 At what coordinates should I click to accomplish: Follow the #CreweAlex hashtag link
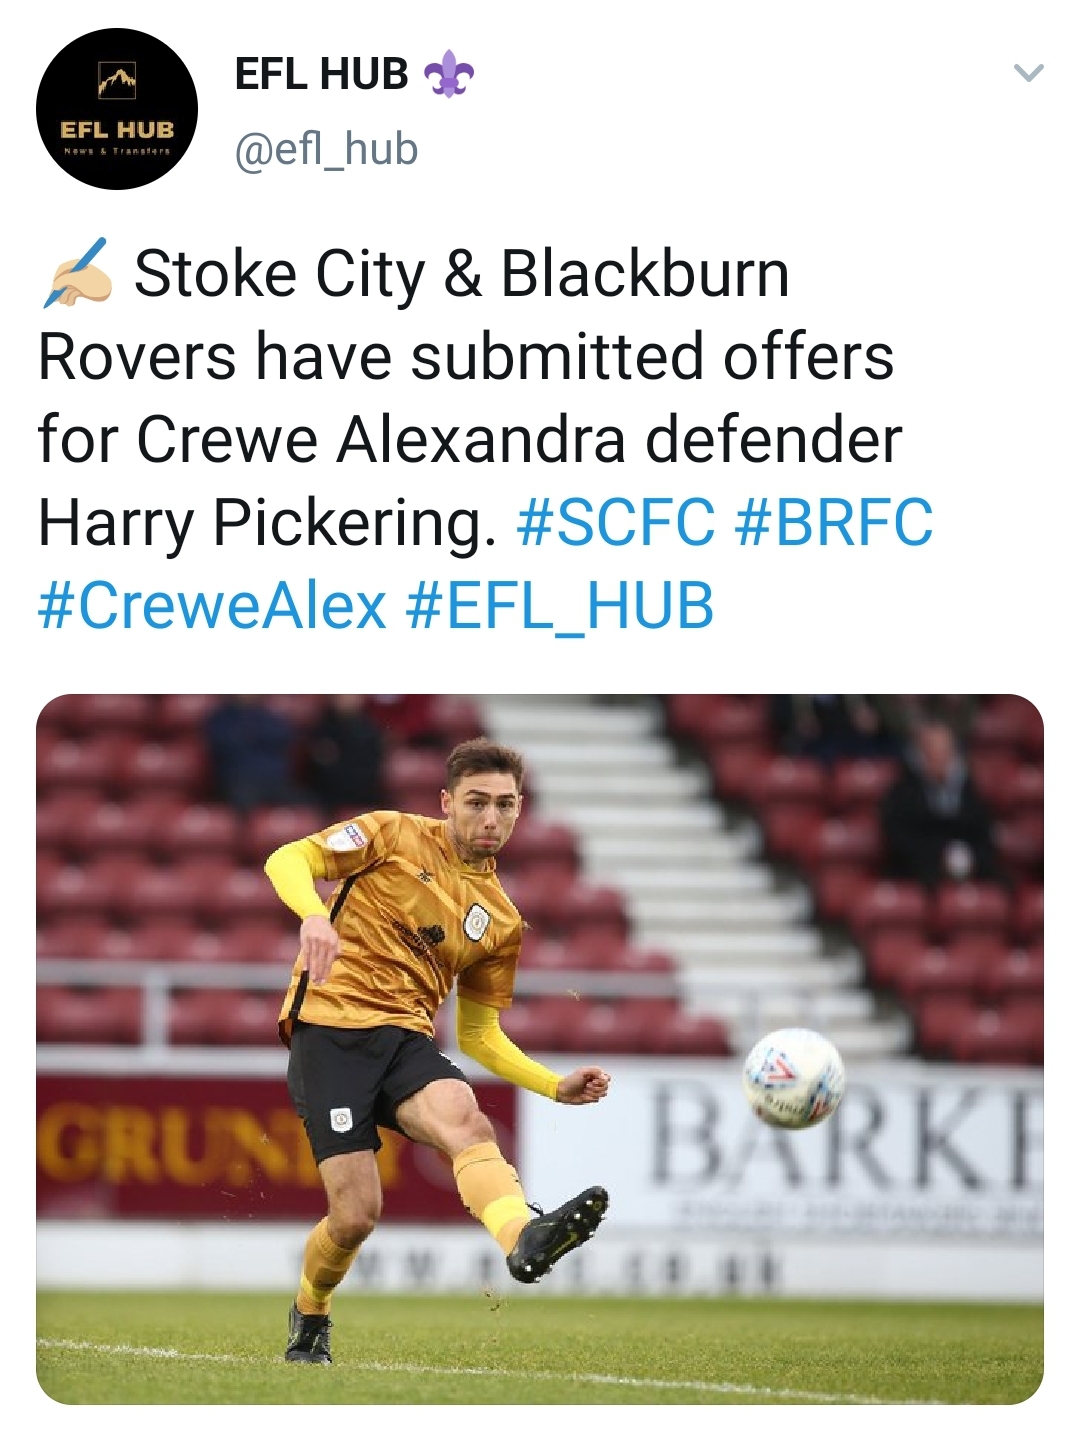point(212,605)
